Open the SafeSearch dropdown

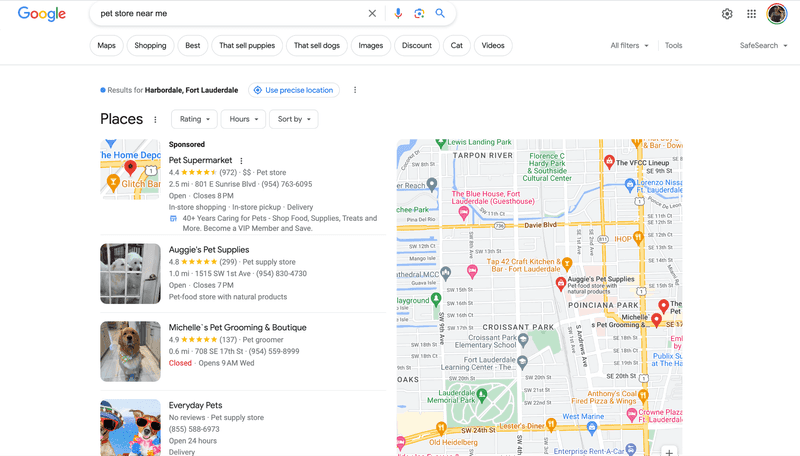[763, 45]
